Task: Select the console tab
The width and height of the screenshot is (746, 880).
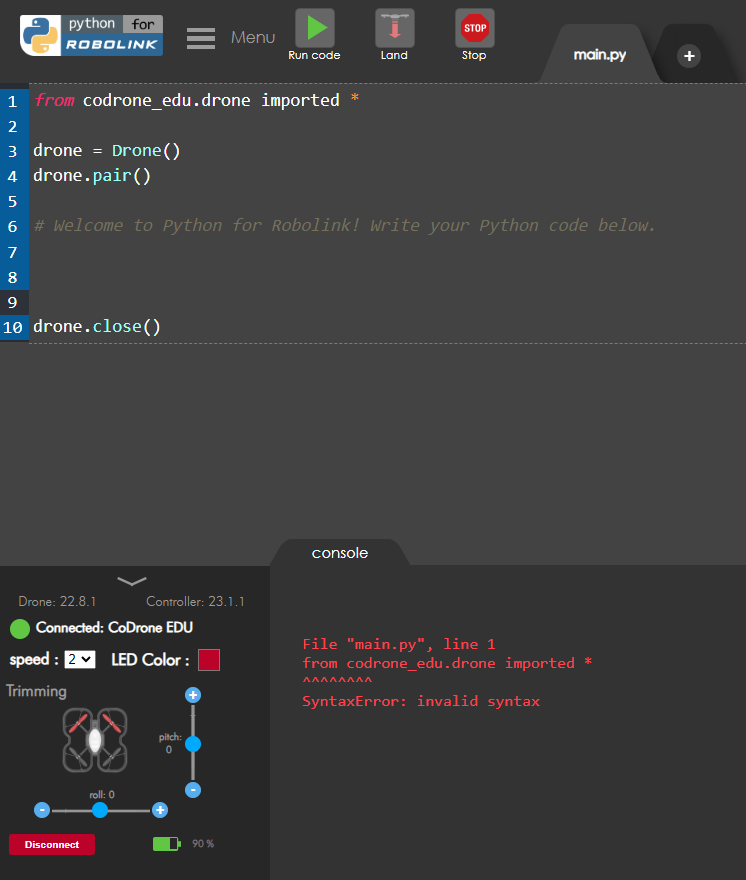Action: tap(340, 553)
